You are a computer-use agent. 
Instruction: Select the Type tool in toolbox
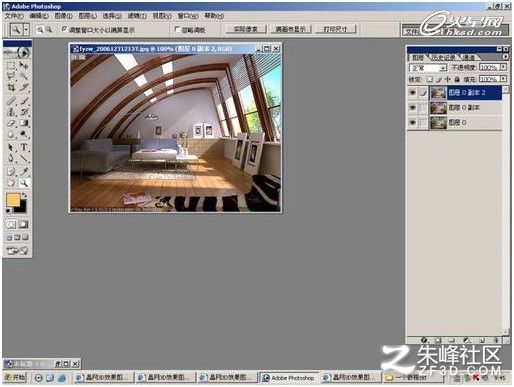(24, 147)
